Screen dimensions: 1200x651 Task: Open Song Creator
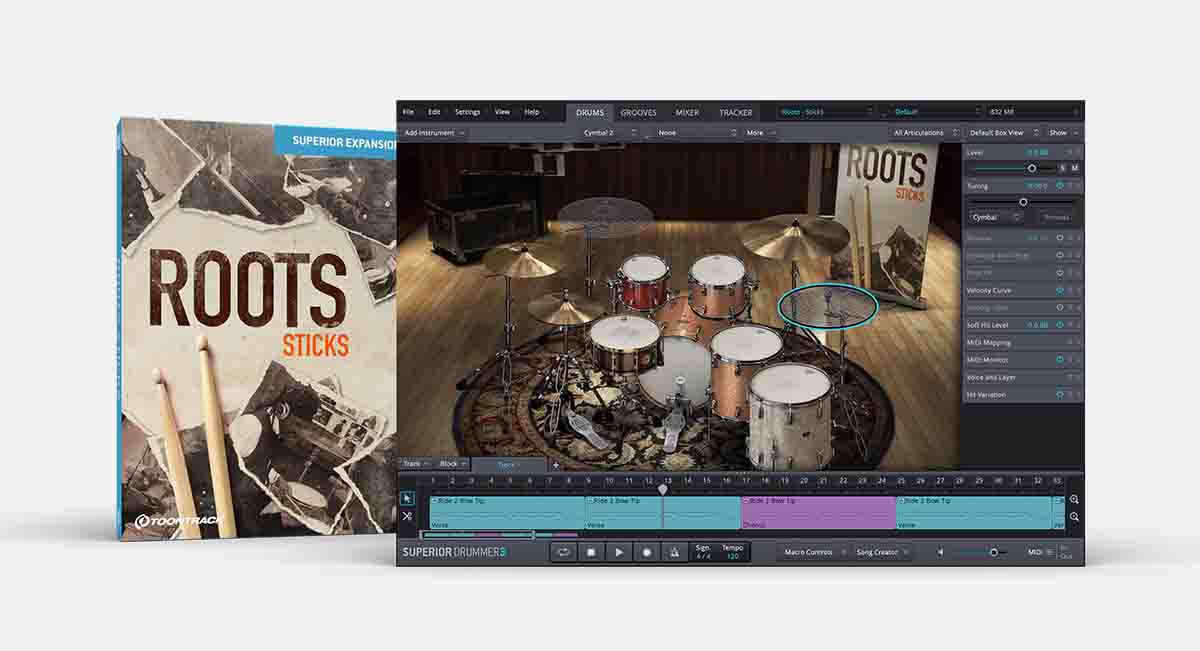(881, 552)
